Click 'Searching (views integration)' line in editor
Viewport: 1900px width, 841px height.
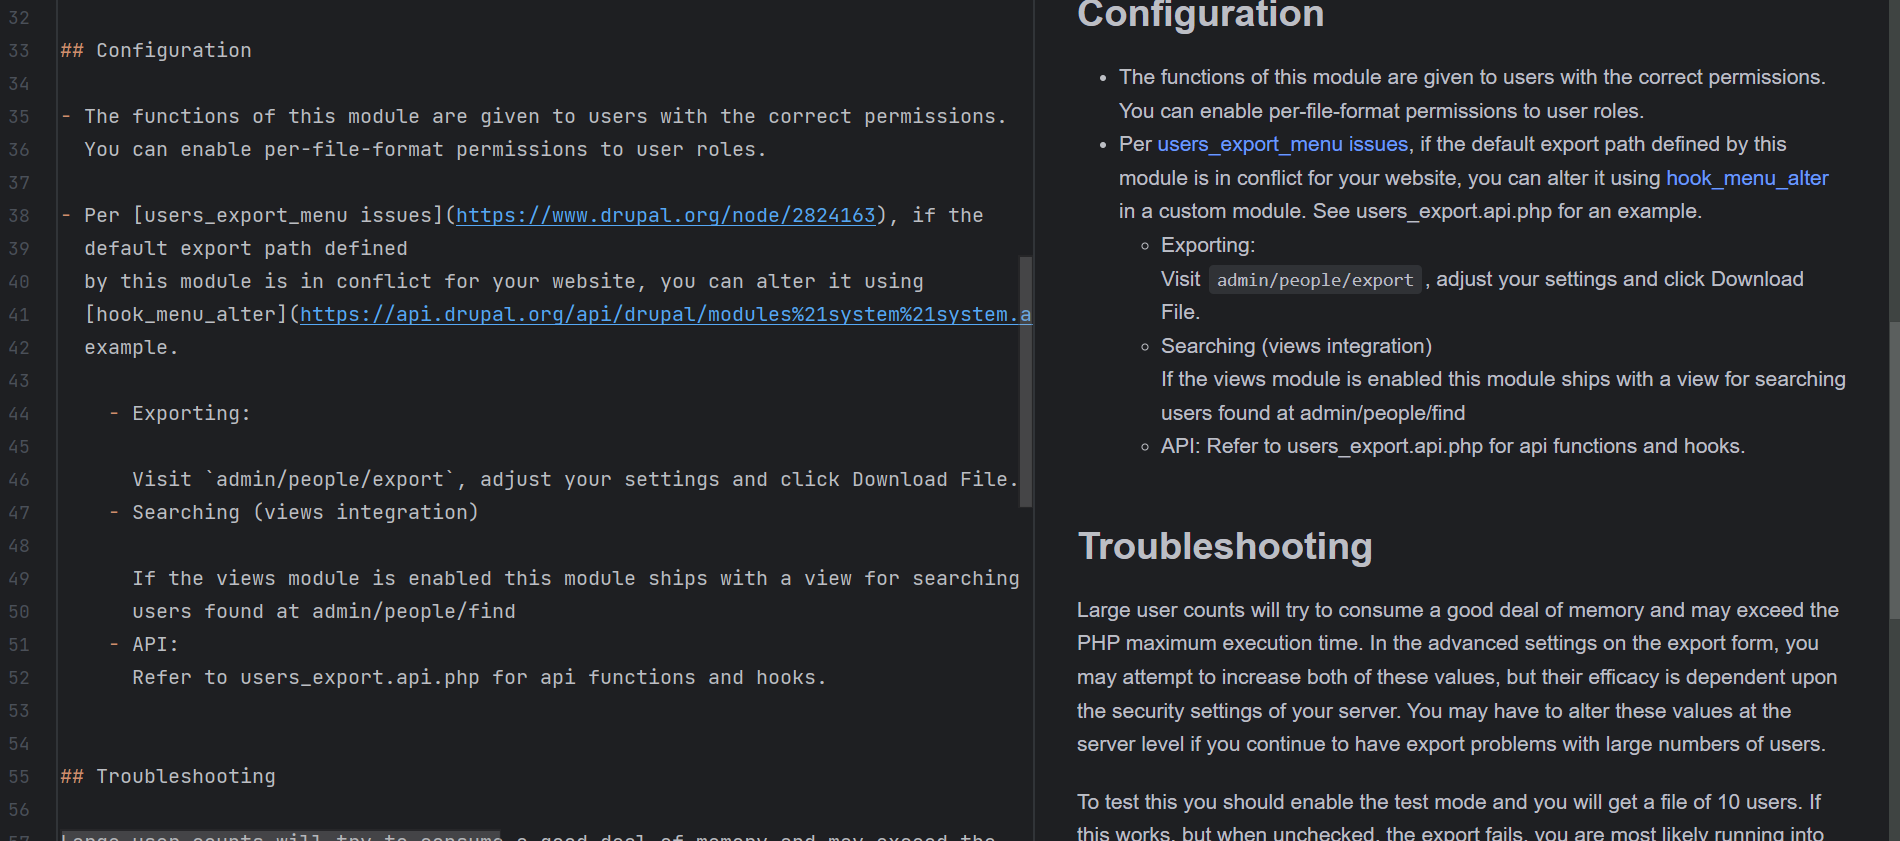(x=305, y=513)
